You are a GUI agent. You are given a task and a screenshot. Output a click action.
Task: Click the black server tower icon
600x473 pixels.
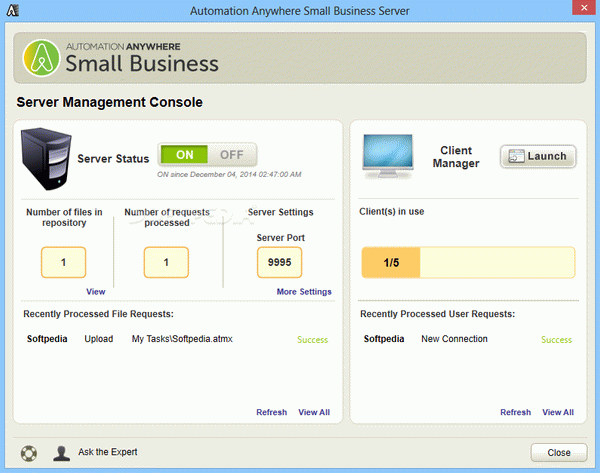point(46,158)
